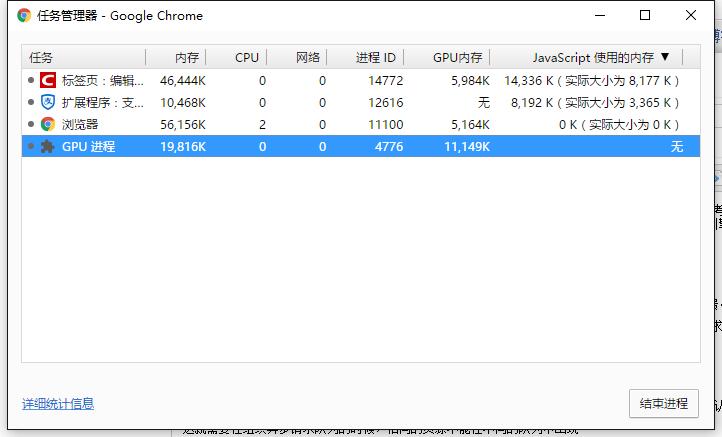Sort by 进程 ID column header
722x437 pixels.
click(376, 58)
